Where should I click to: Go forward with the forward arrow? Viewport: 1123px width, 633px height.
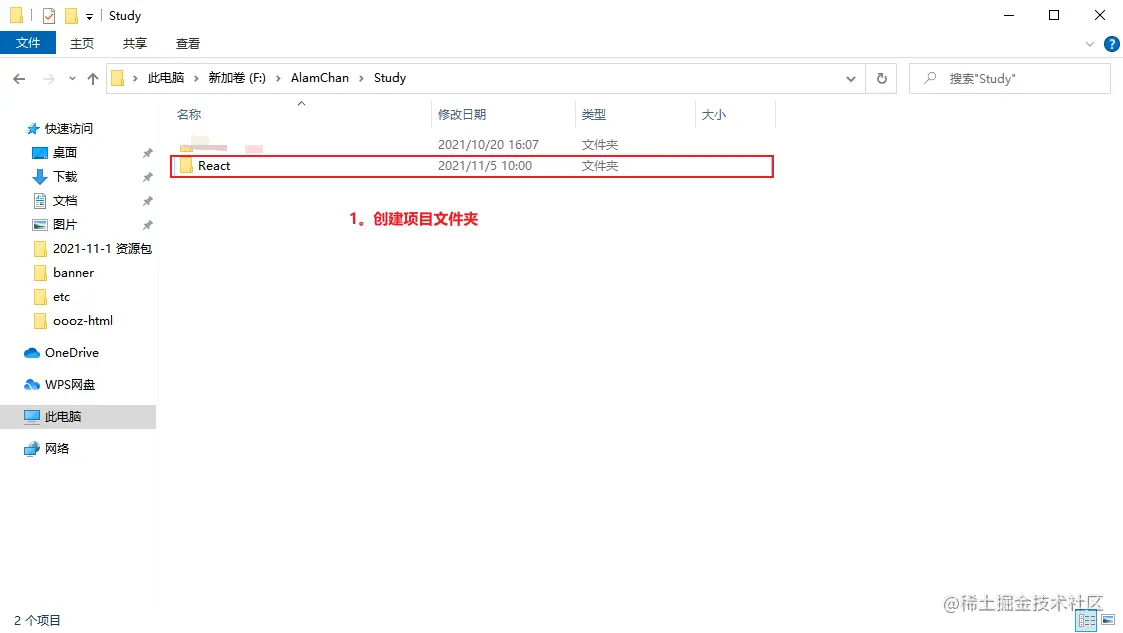pos(49,79)
